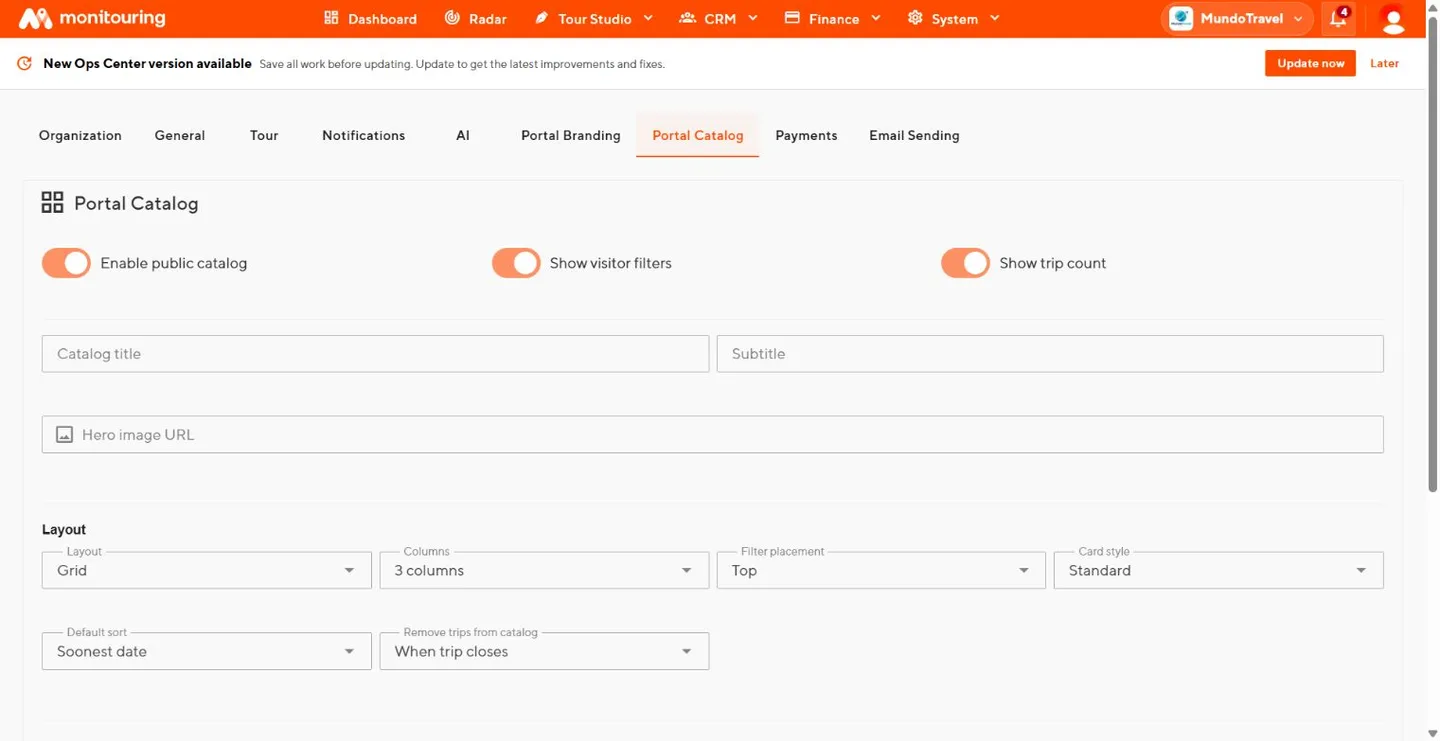Disable the Enable public catalog toggle

click(x=66, y=263)
